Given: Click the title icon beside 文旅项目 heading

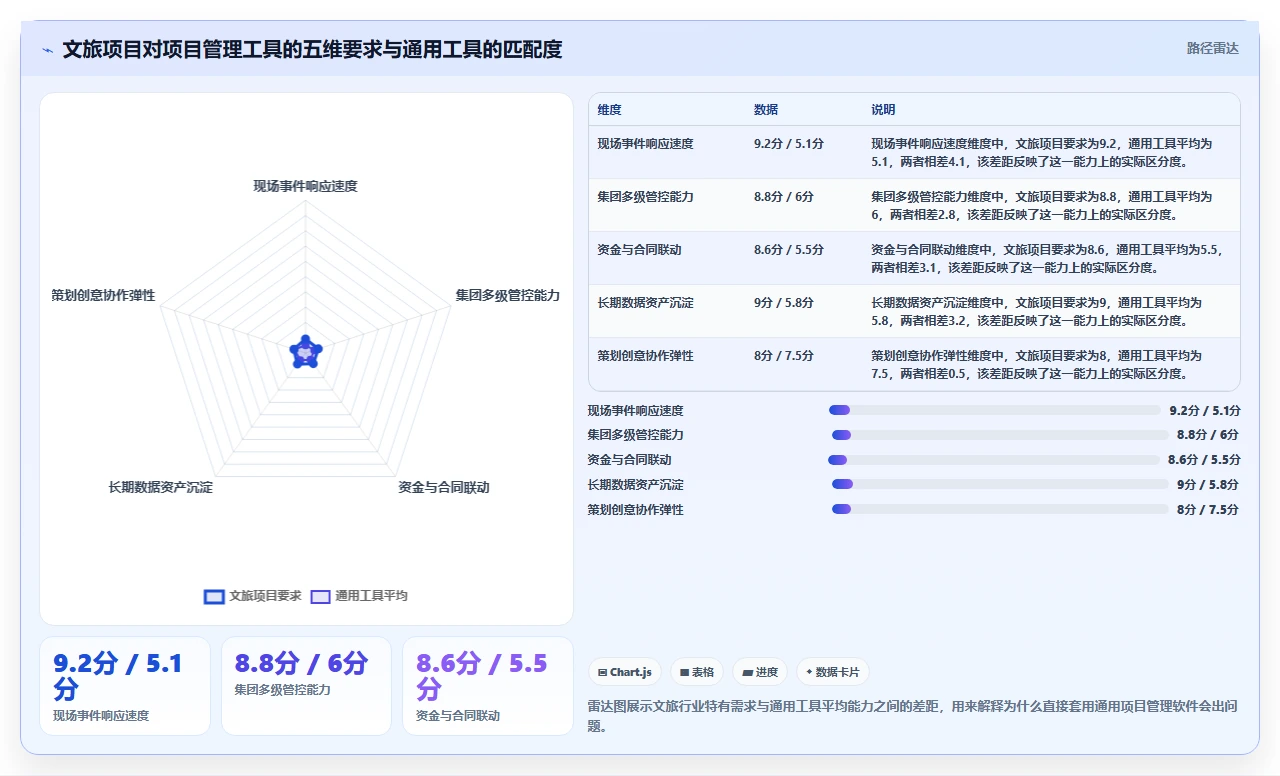Looking at the screenshot, I should click(47, 50).
